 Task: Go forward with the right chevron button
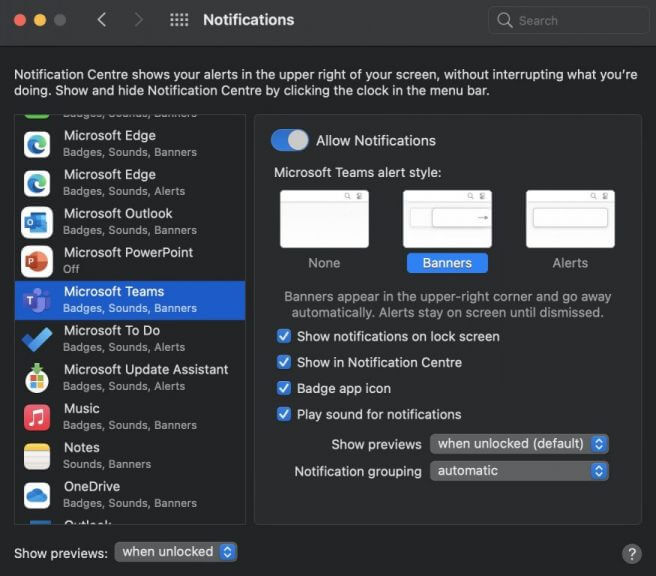(138, 20)
